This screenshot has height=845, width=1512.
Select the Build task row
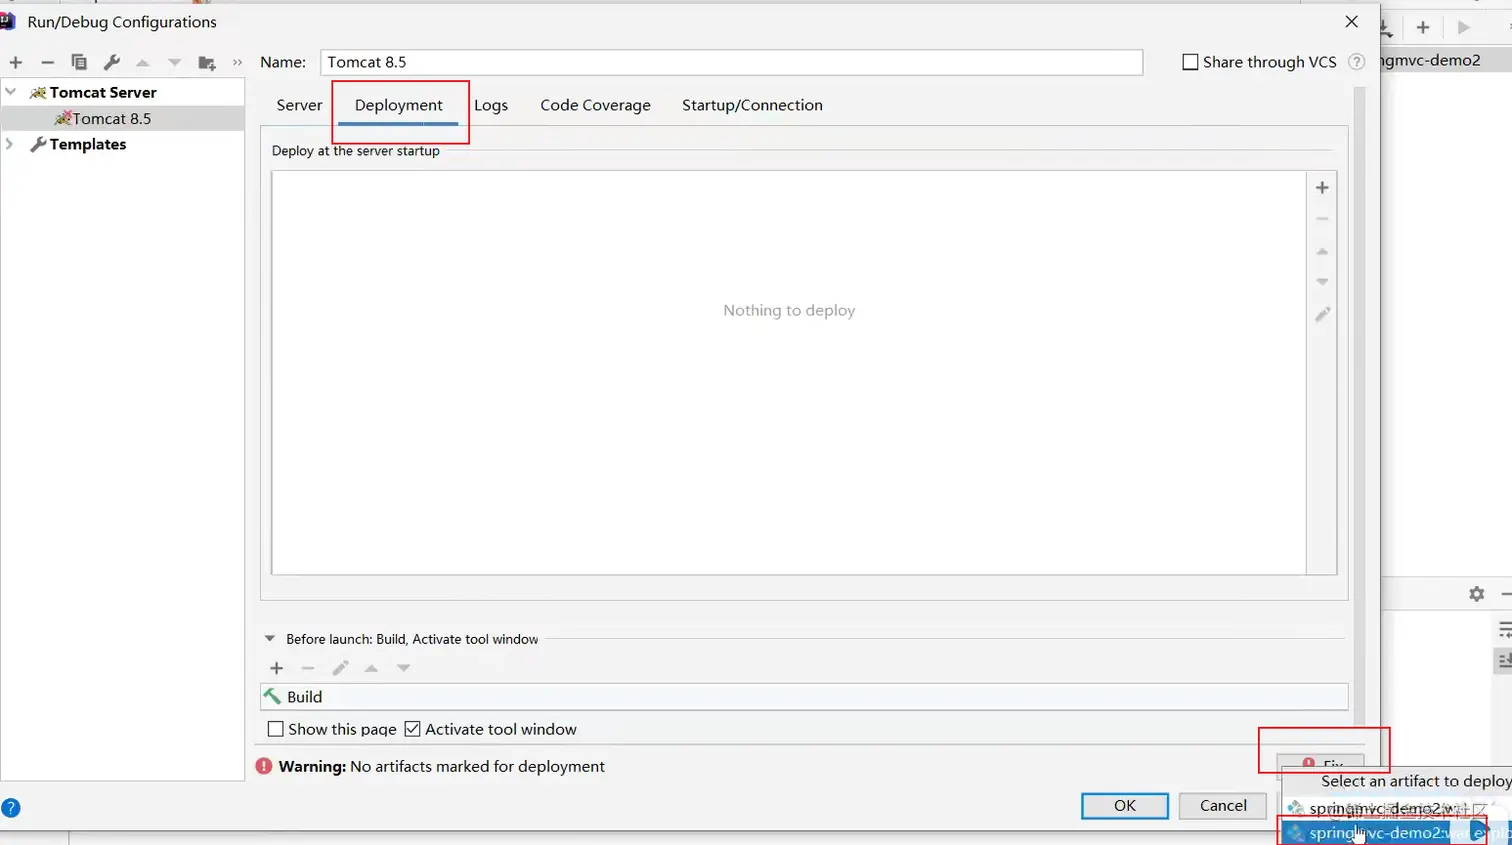[804, 697]
